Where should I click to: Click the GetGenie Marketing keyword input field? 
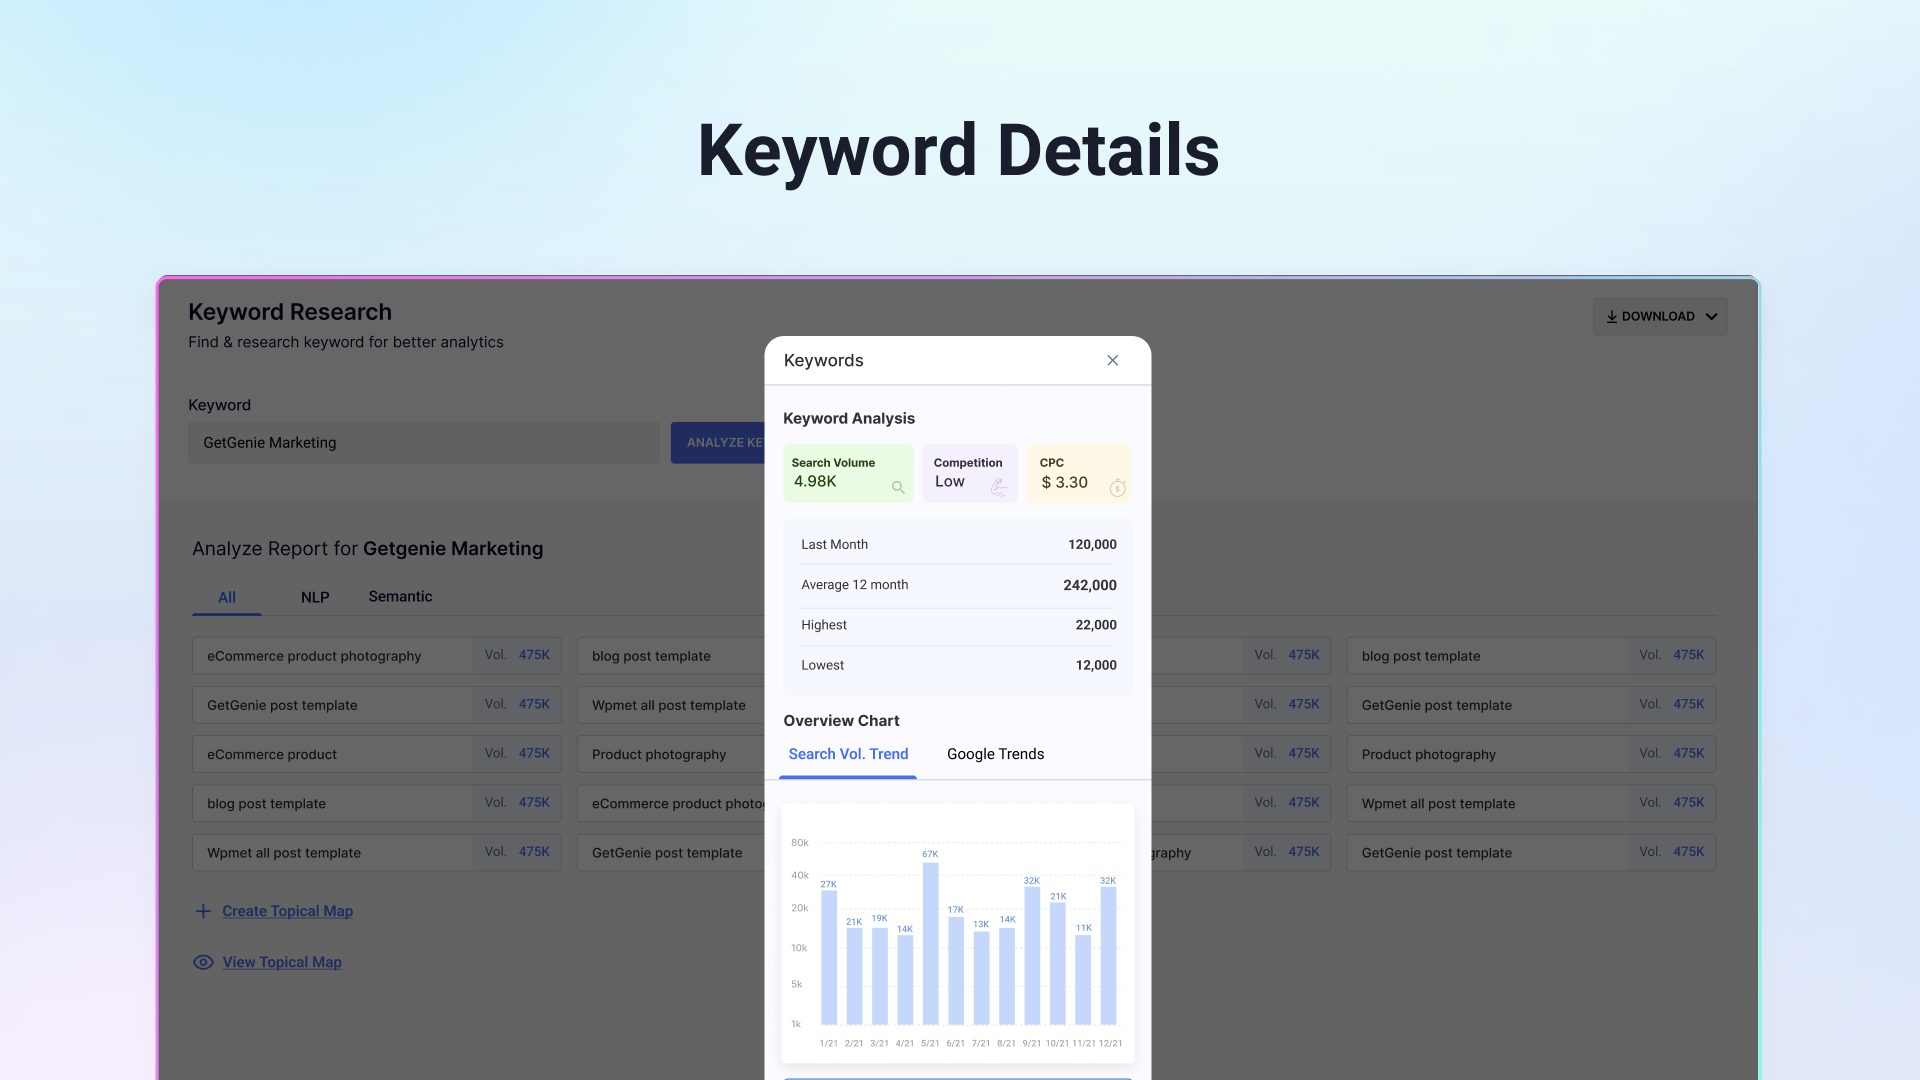click(423, 442)
